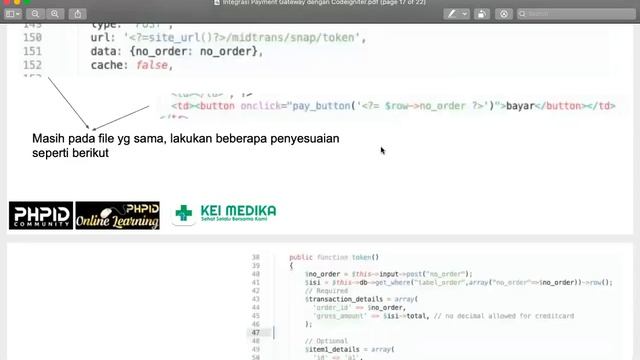The image size is (640, 360).
Task: Click '$transaction_details = array(' line
Action: coord(361,299)
